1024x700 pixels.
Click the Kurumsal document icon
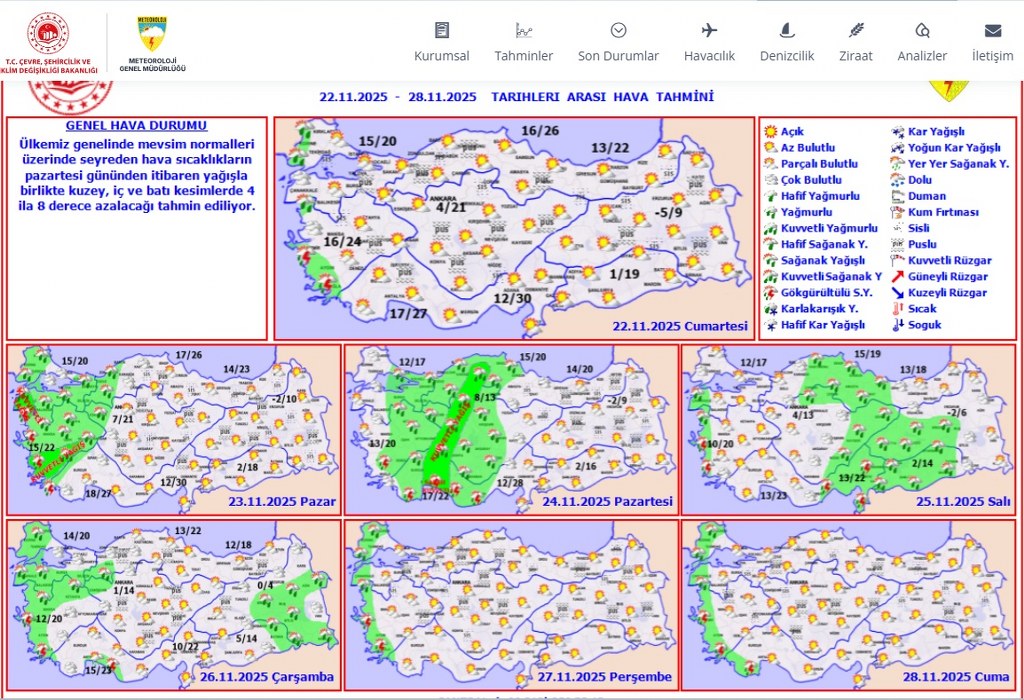442,30
